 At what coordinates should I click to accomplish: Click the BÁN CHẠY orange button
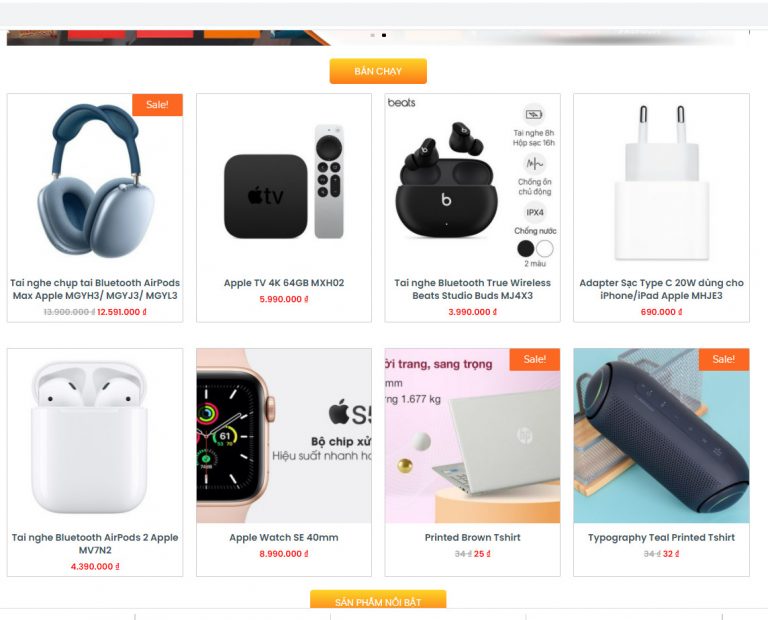378,71
